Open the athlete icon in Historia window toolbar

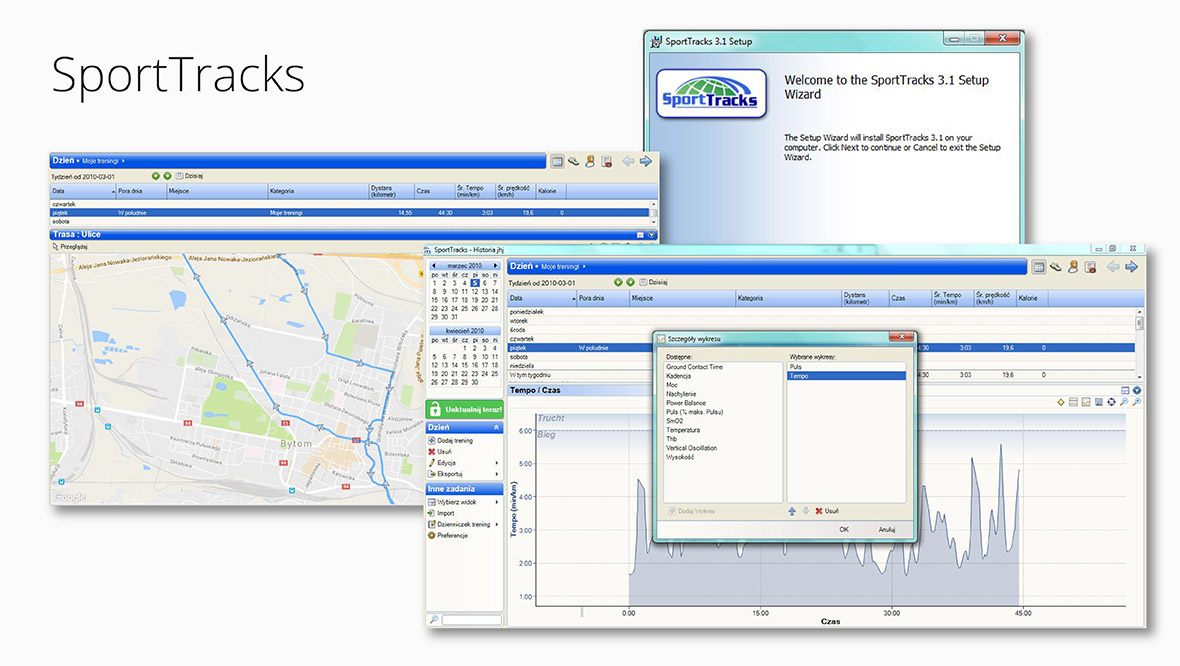[x=1073, y=267]
